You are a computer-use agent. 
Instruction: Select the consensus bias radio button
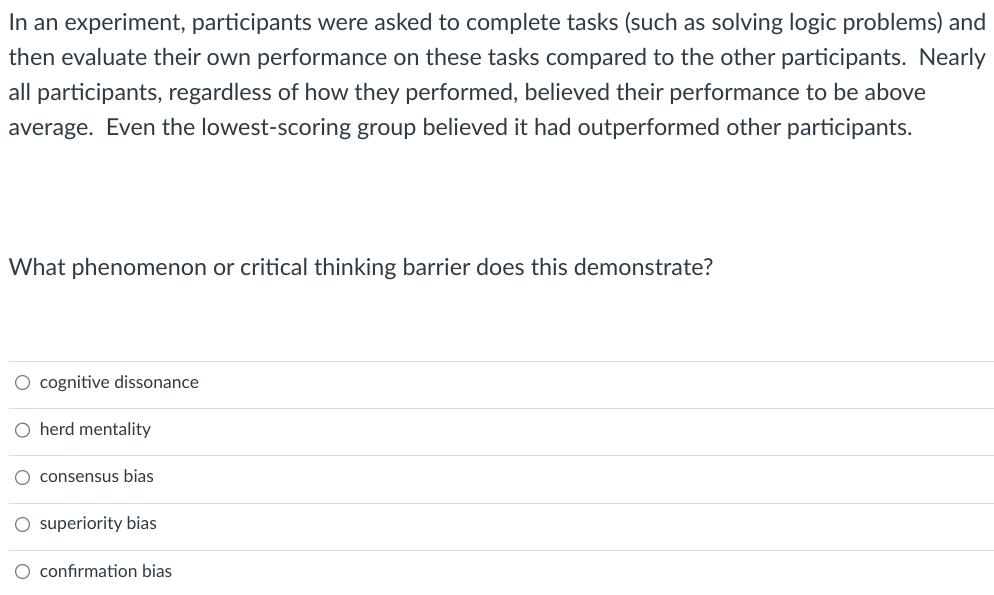(22, 477)
